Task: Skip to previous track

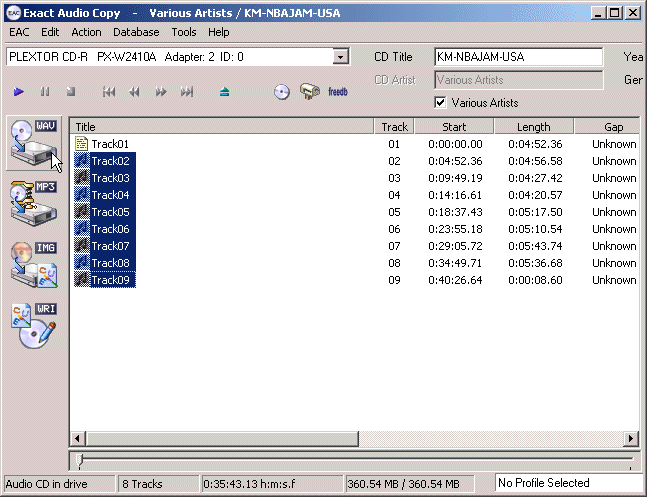Action: pyautogui.click(x=109, y=92)
